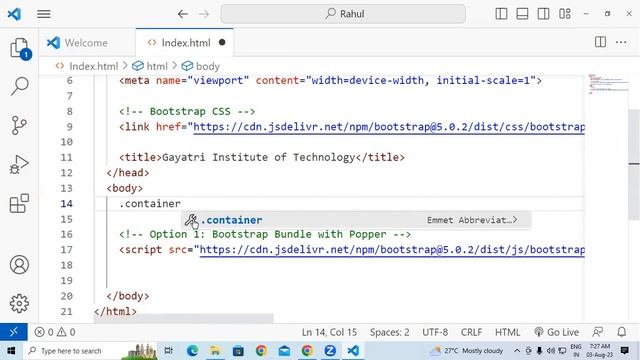This screenshot has width=640, height=360.
Task: Open the notifications bell
Action: pos(622,332)
